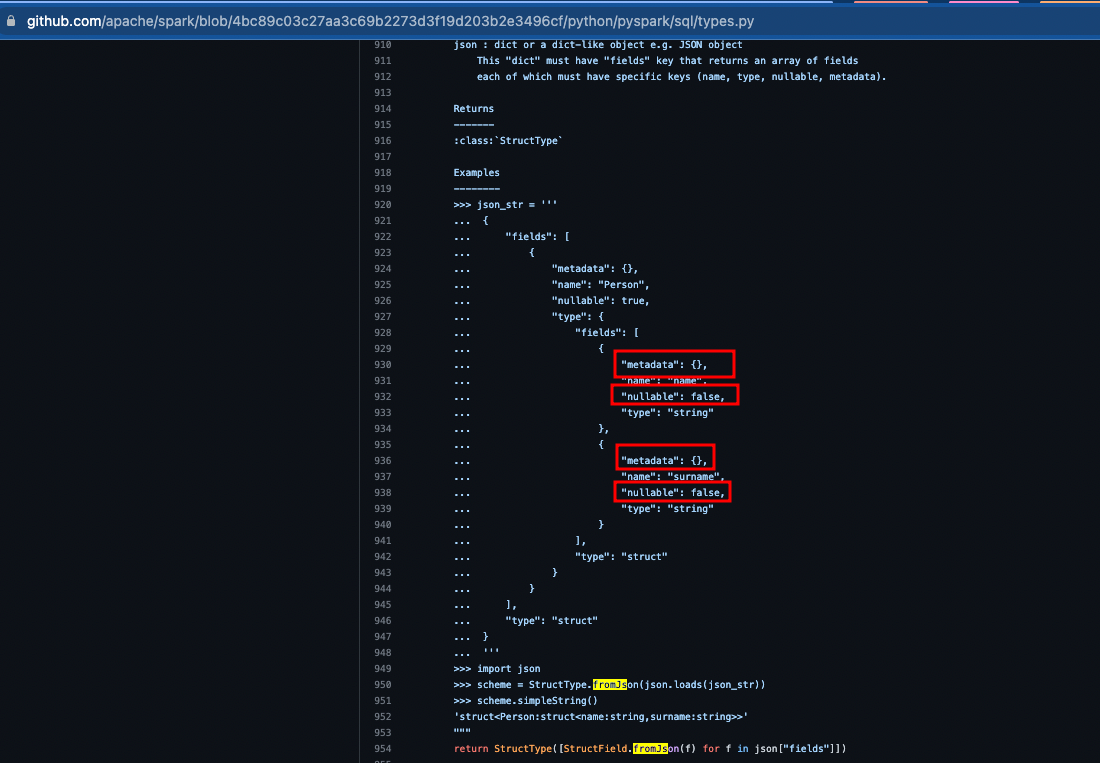Click '"type": "struct"' on line 942
This screenshot has width=1100, height=763.
coord(621,557)
